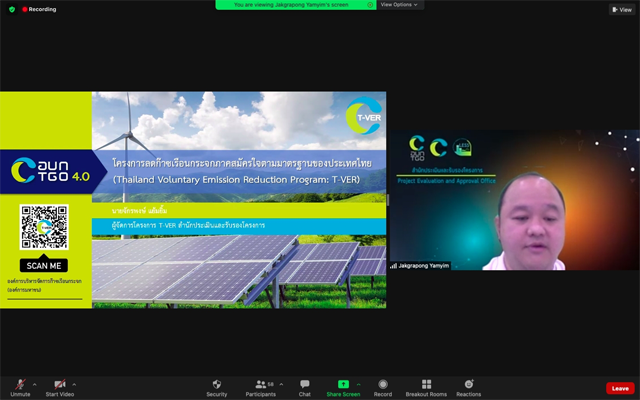Screen dimensions: 640x400
Task: Open the Security shield icon
Action: click(x=217, y=384)
